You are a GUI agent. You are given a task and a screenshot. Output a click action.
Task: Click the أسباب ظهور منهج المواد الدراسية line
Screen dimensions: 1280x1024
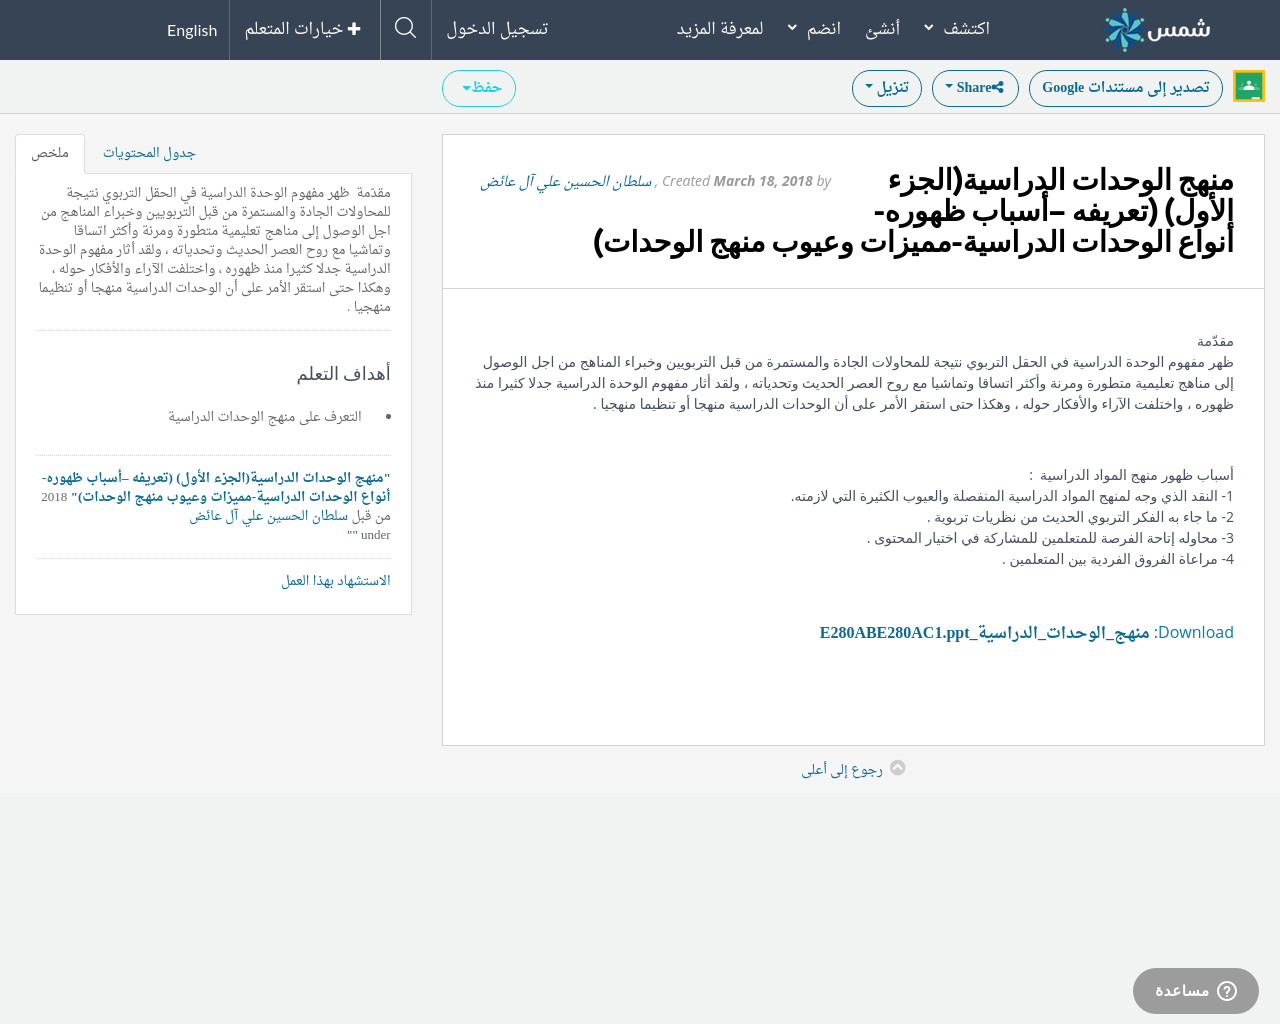[1131, 475]
